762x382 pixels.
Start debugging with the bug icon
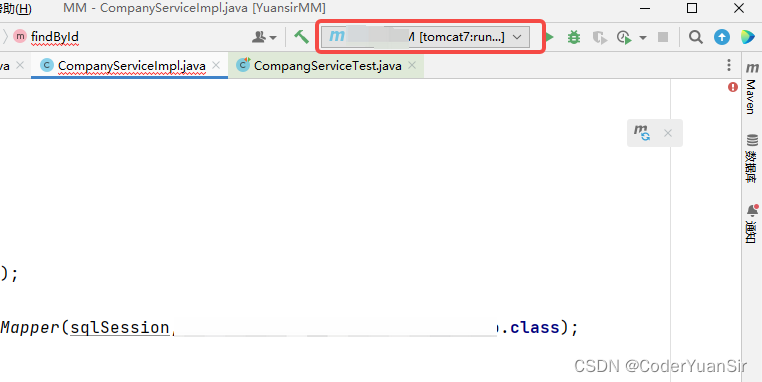(574, 37)
